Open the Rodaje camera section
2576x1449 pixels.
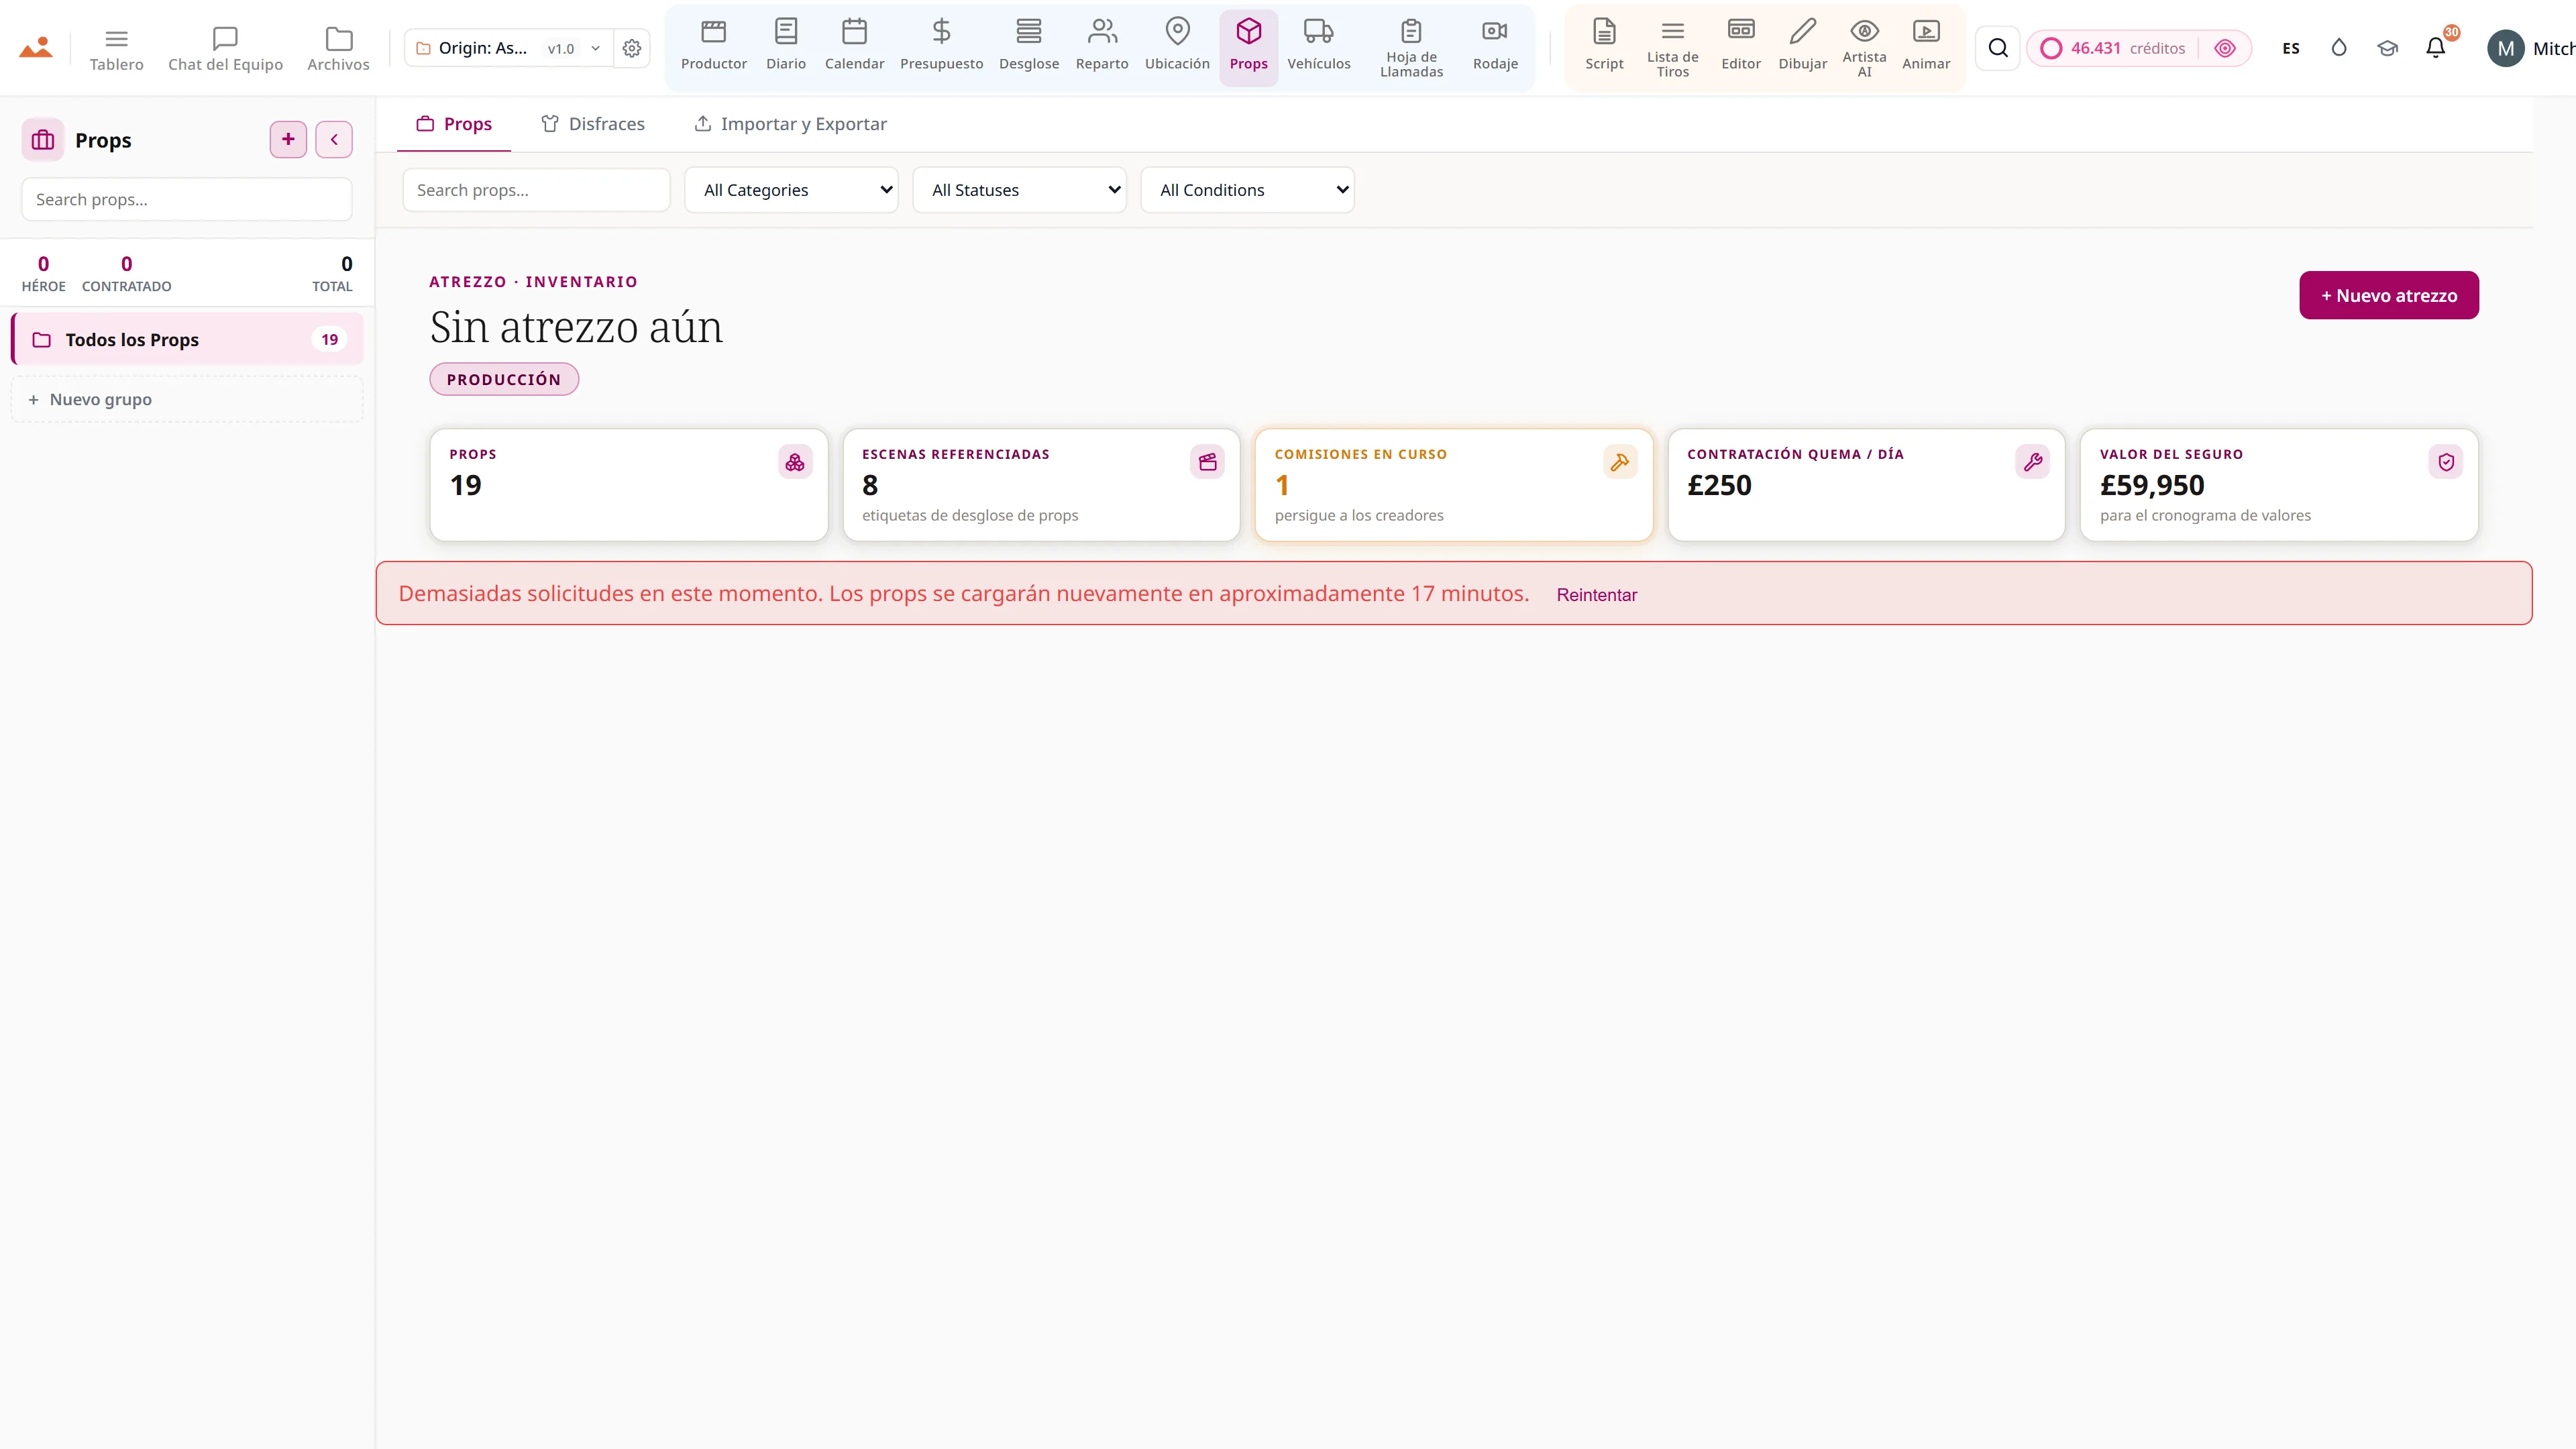pos(1495,47)
